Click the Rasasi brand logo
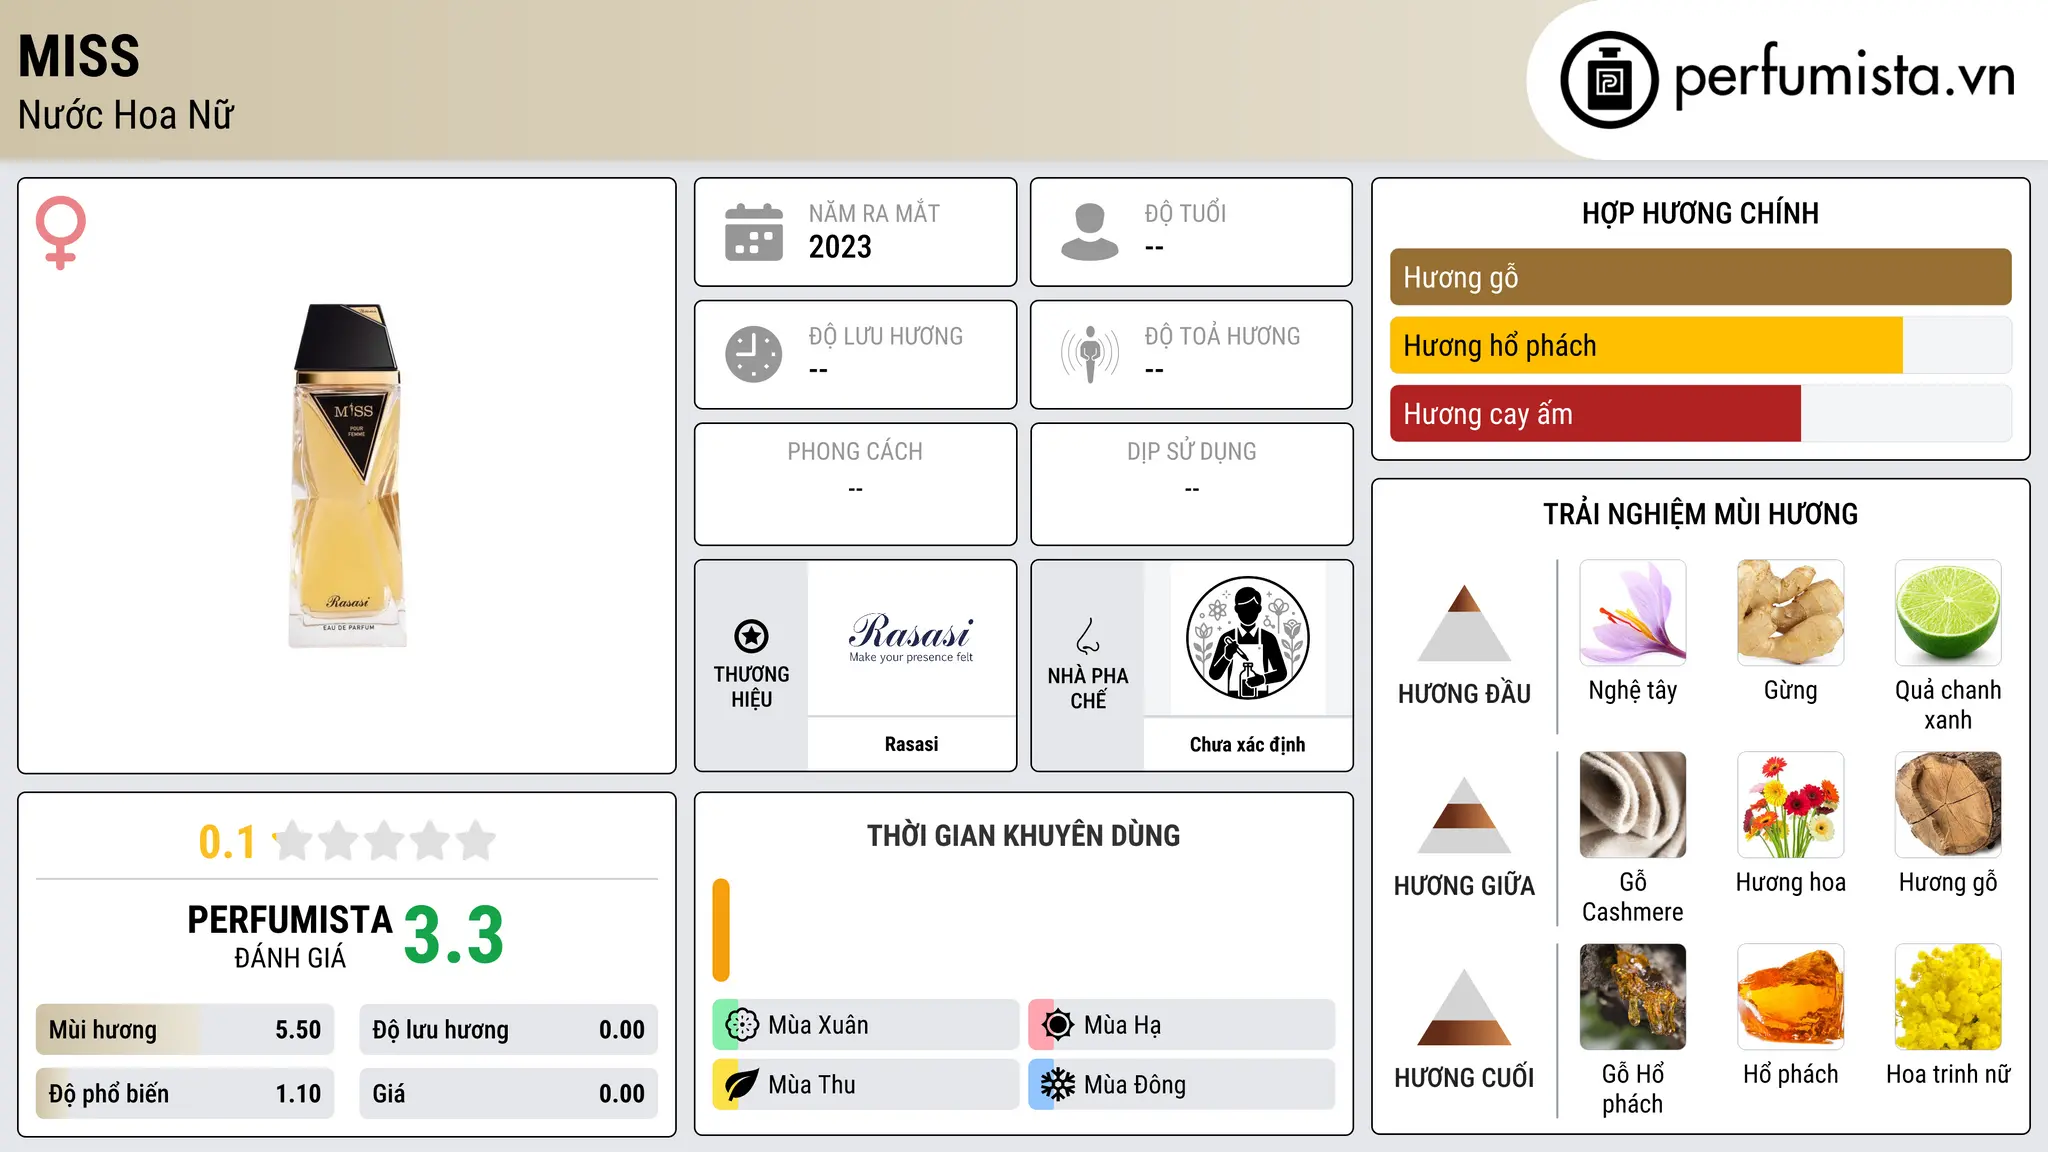This screenshot has height=1152, width=2048. click(911, 637)
